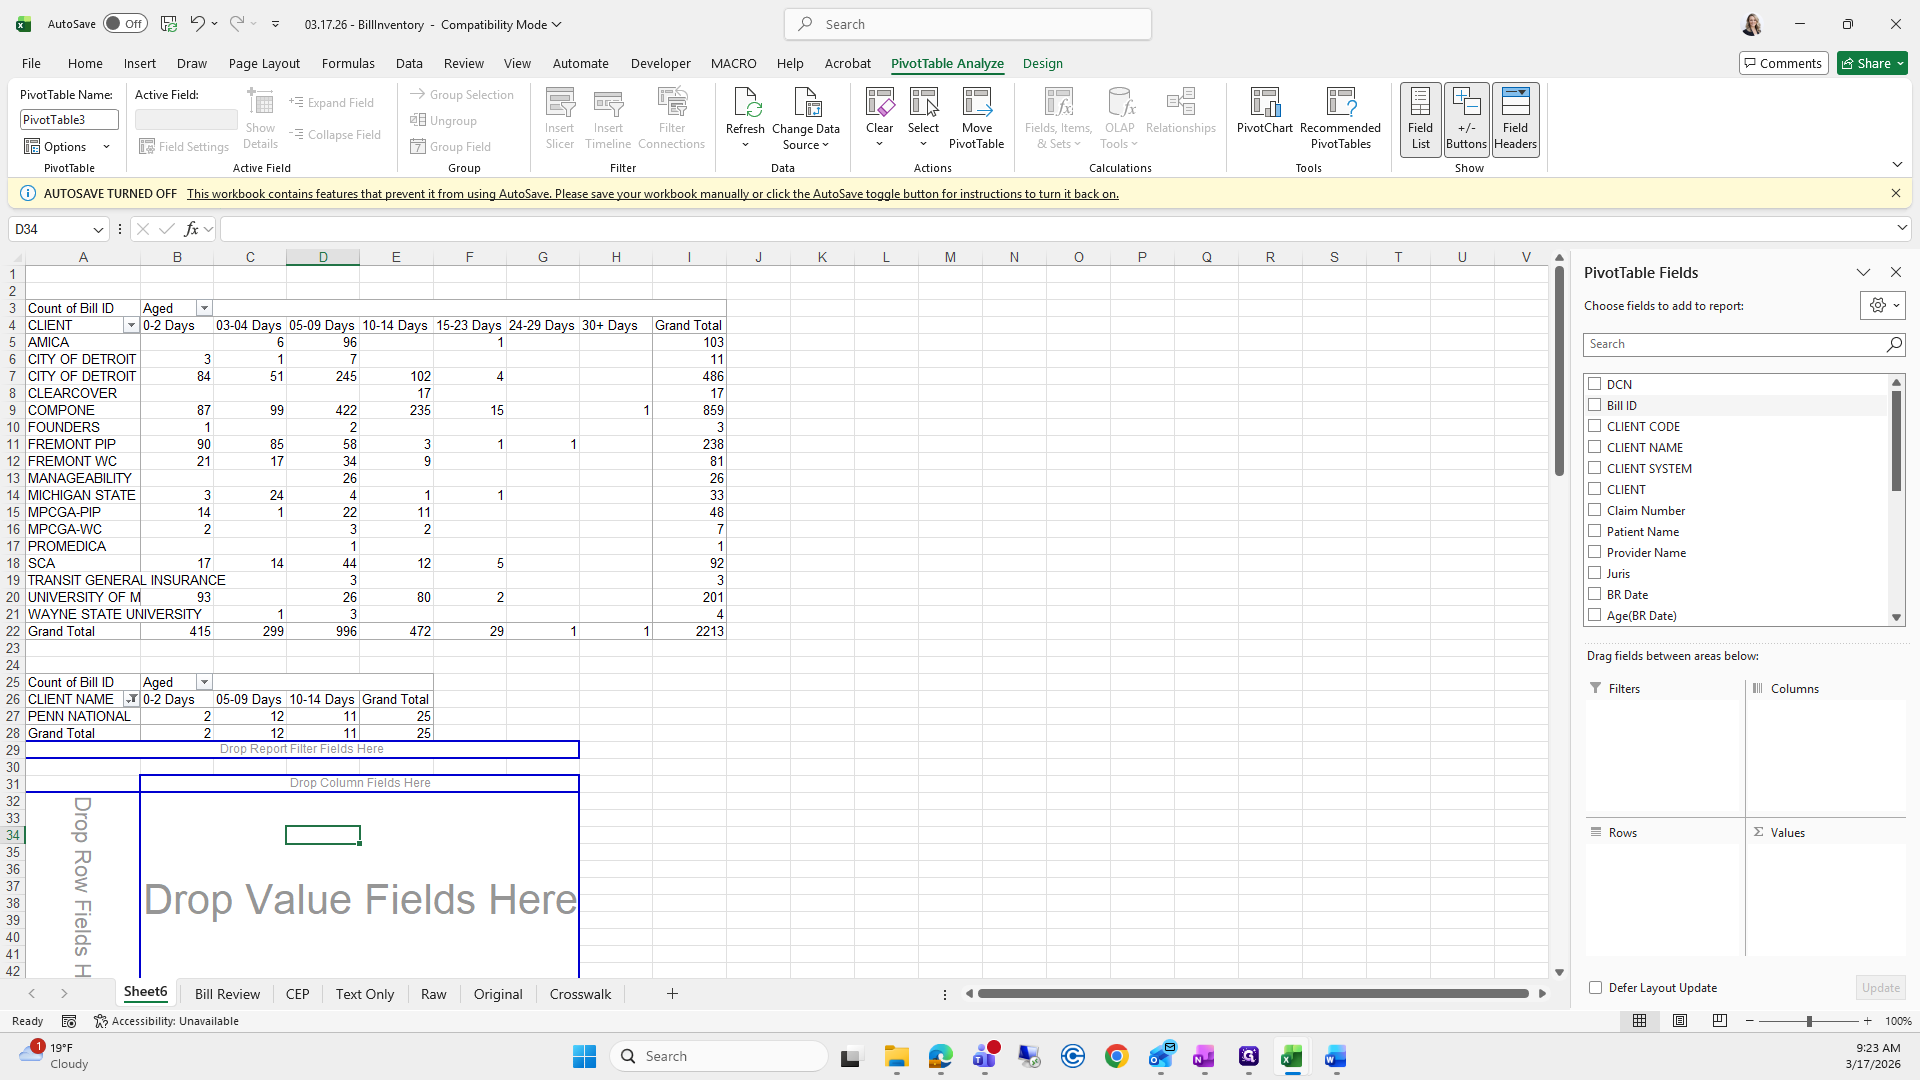Click the Refresh pivot data icon
The width and height of the screenshot is (1920, 1080).
click(x=745, y=103)
